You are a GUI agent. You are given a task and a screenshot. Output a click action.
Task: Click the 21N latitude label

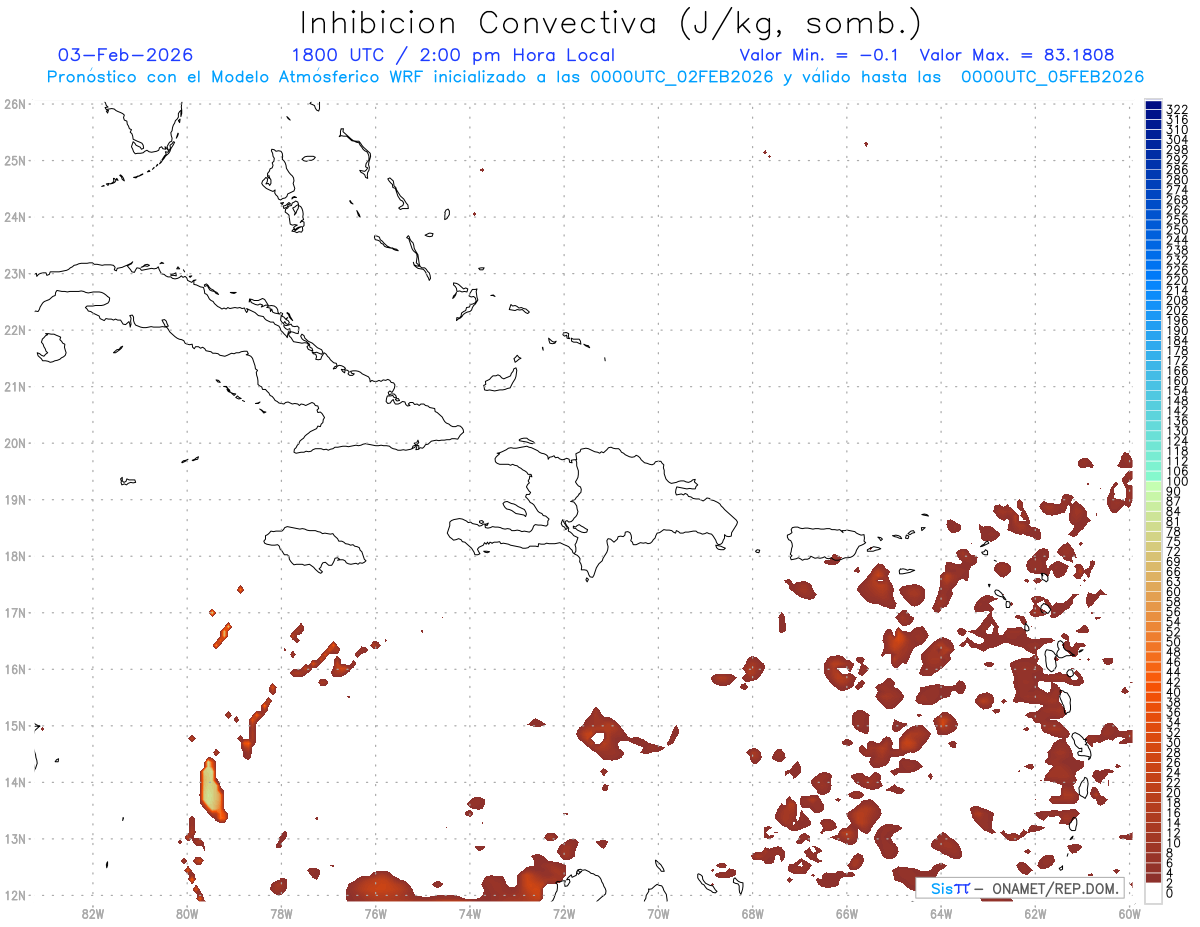pos(15,386)
